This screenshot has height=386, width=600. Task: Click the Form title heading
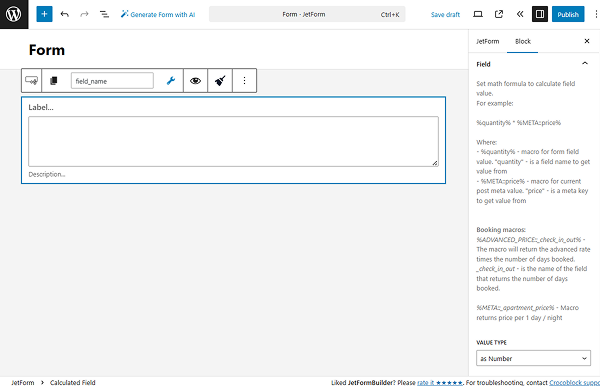click(x=47, y=50)
